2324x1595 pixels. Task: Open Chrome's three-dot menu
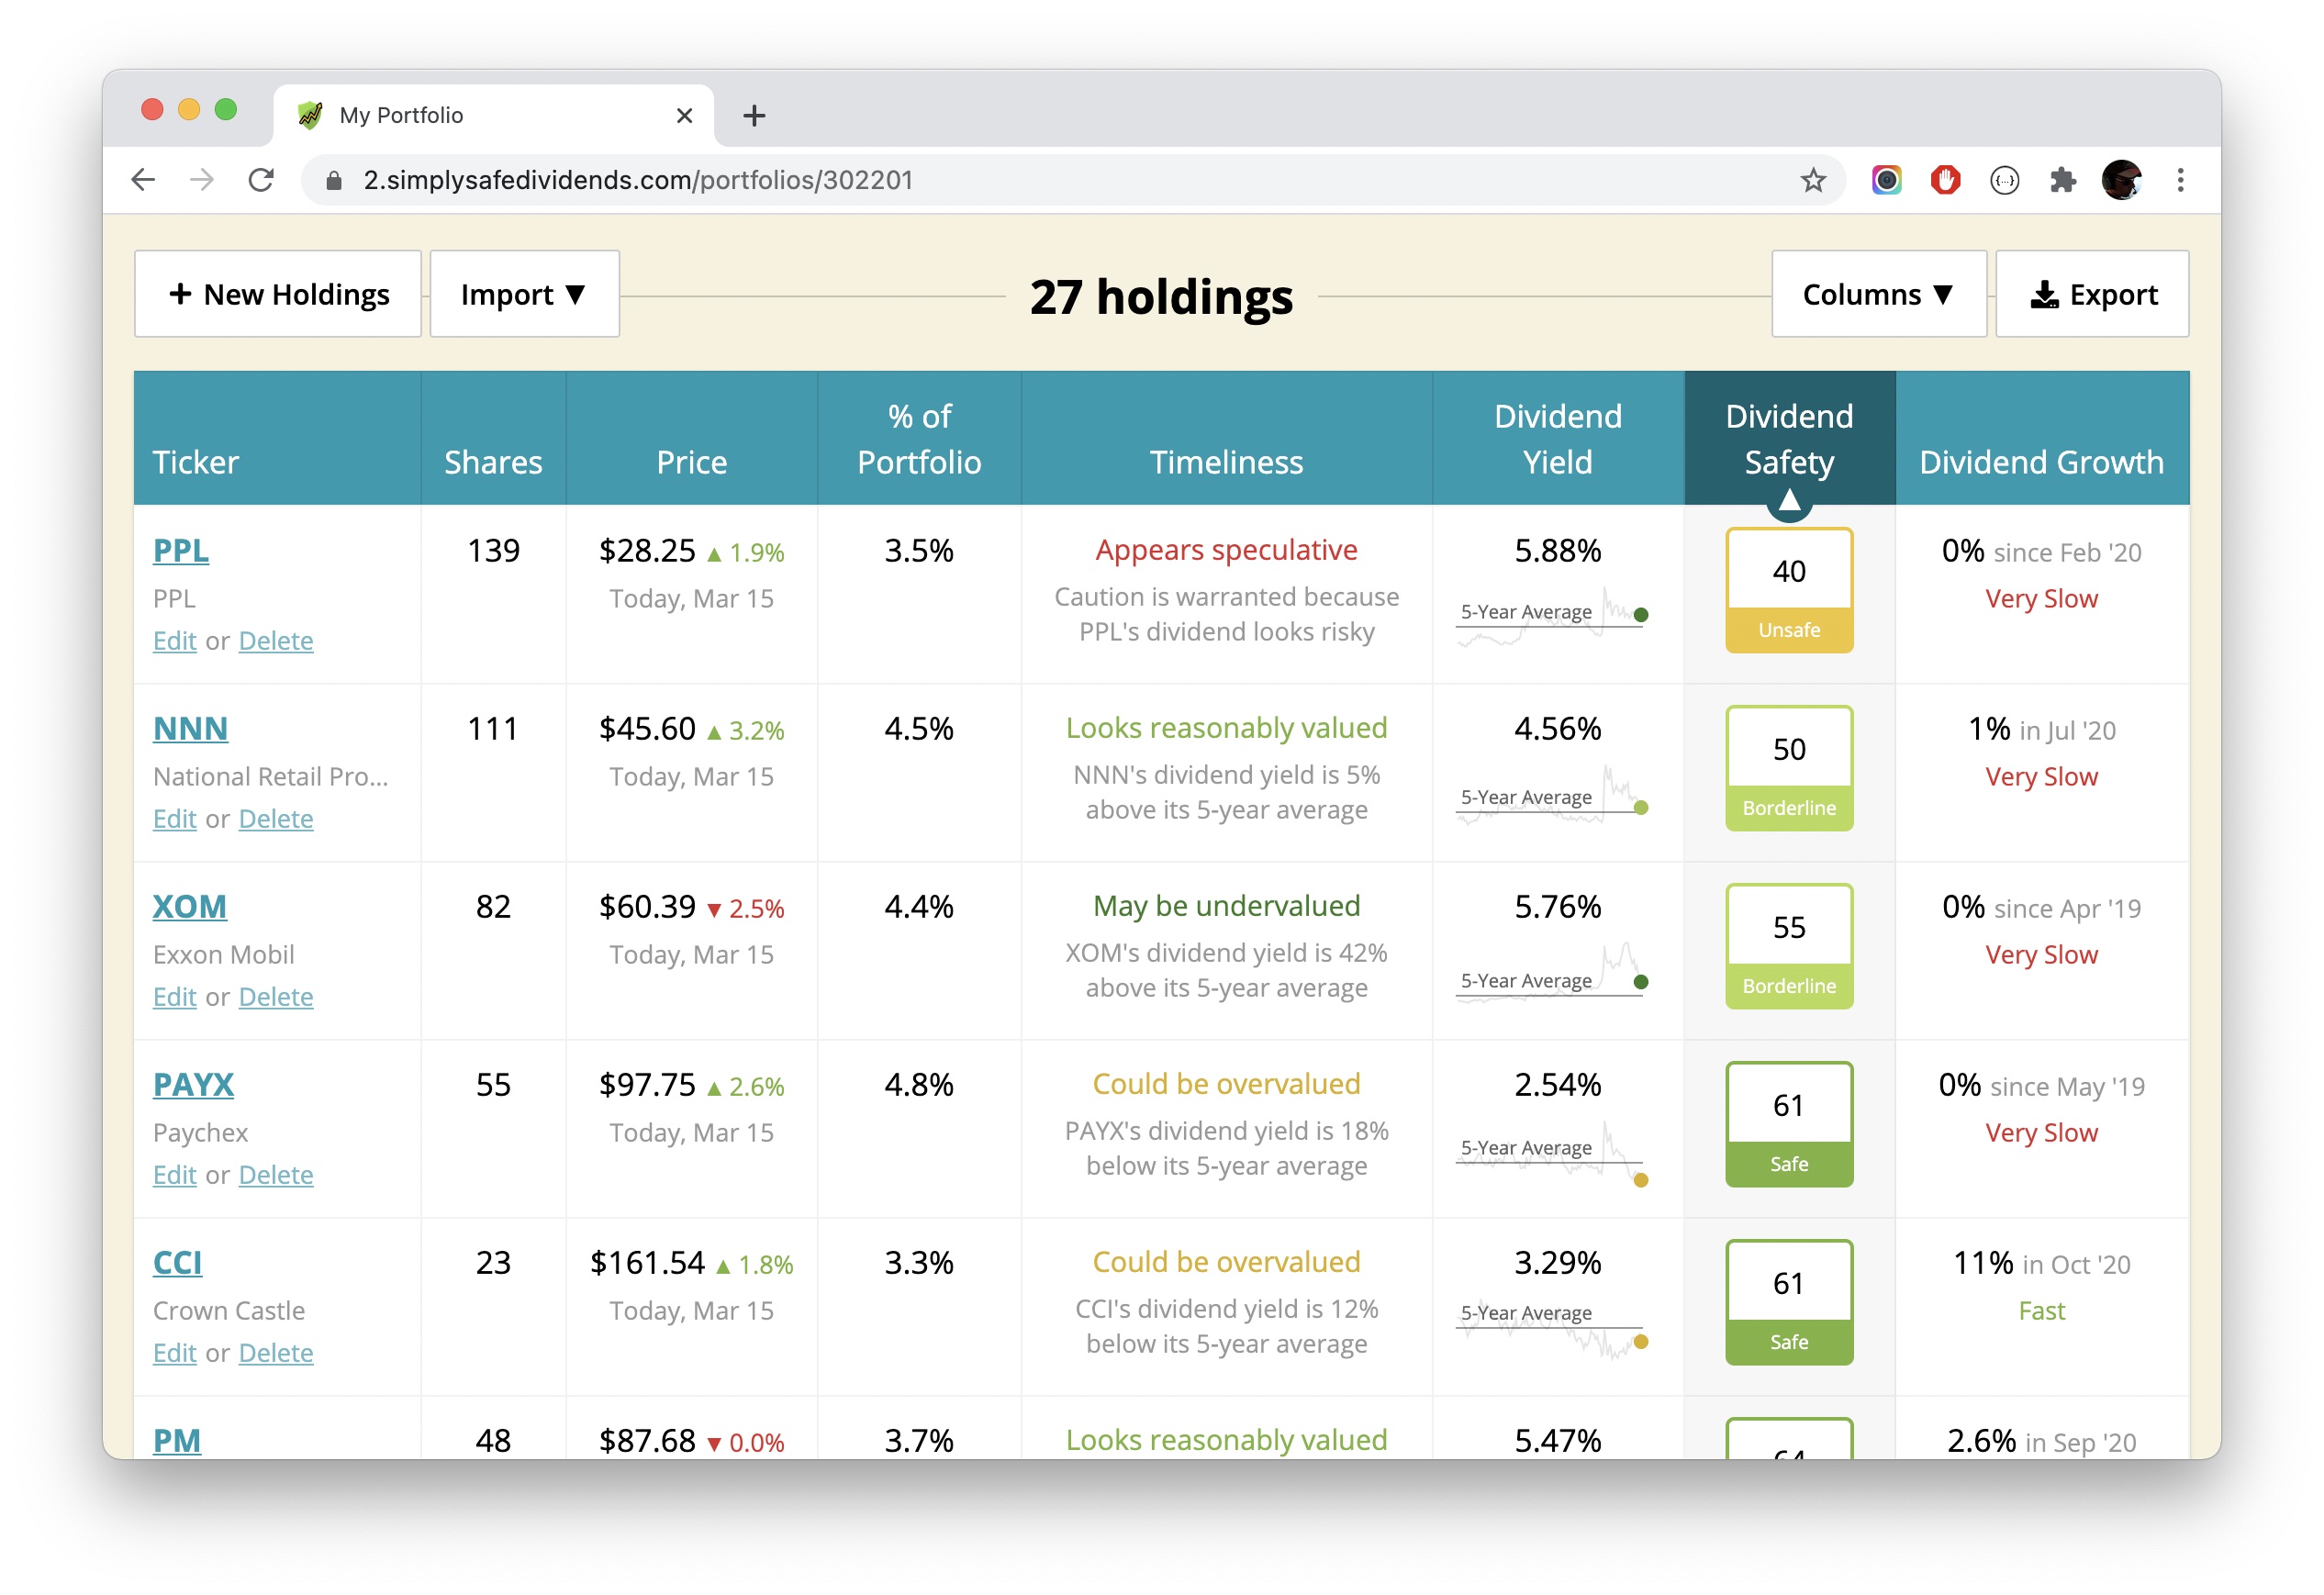tap(2180, 180)
